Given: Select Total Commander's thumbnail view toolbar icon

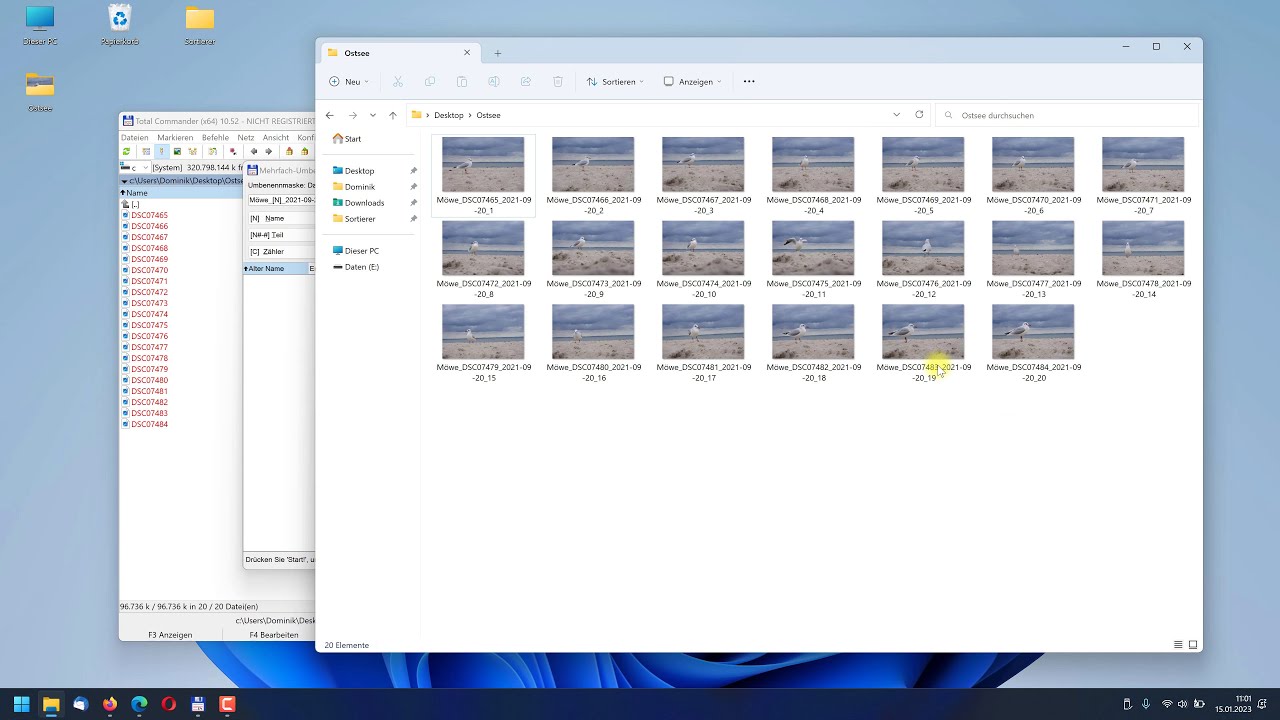Looking at the screenshot, I should pos(177,151).
